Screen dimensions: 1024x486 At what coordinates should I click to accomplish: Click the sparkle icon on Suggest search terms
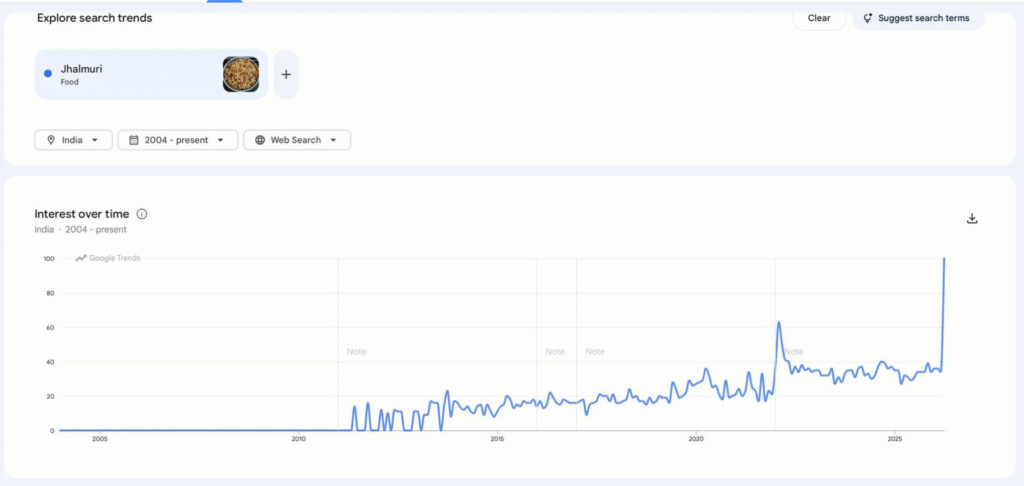click(867, 18)
